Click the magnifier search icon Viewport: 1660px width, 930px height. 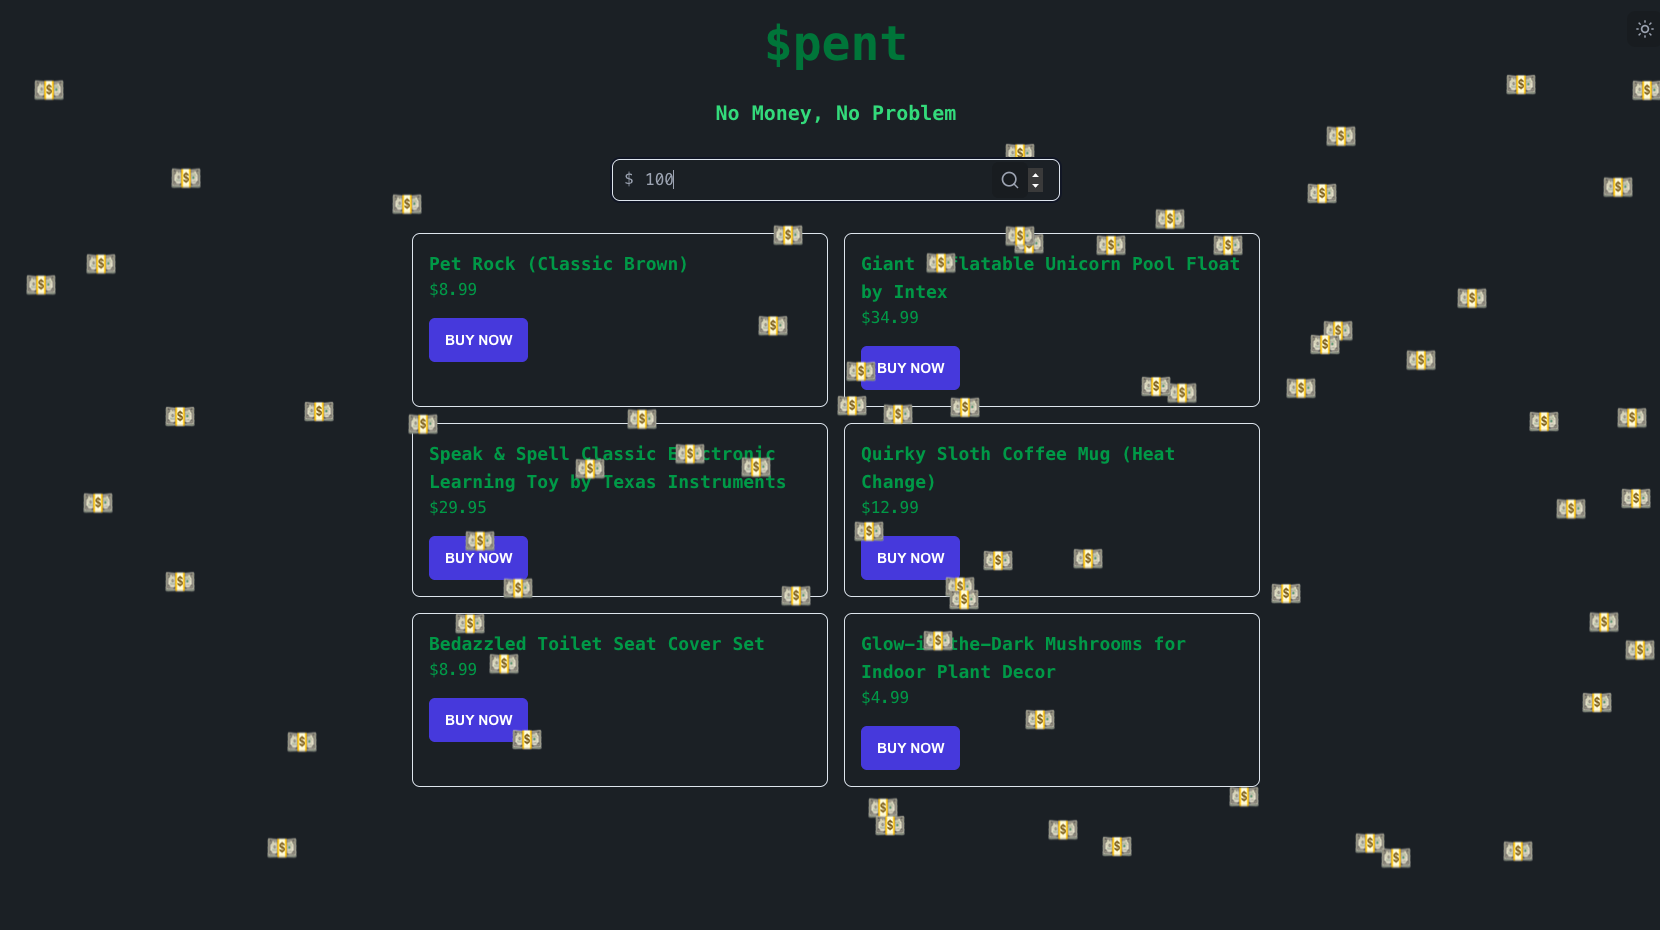(x=1010, y=180)
